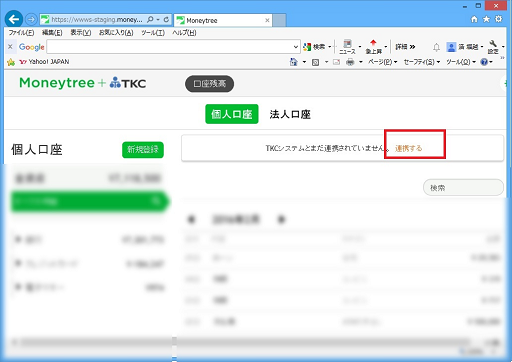512x362 pixels.
Task: Expand the print icon dropdown arrow
Action: pos(361,62)
